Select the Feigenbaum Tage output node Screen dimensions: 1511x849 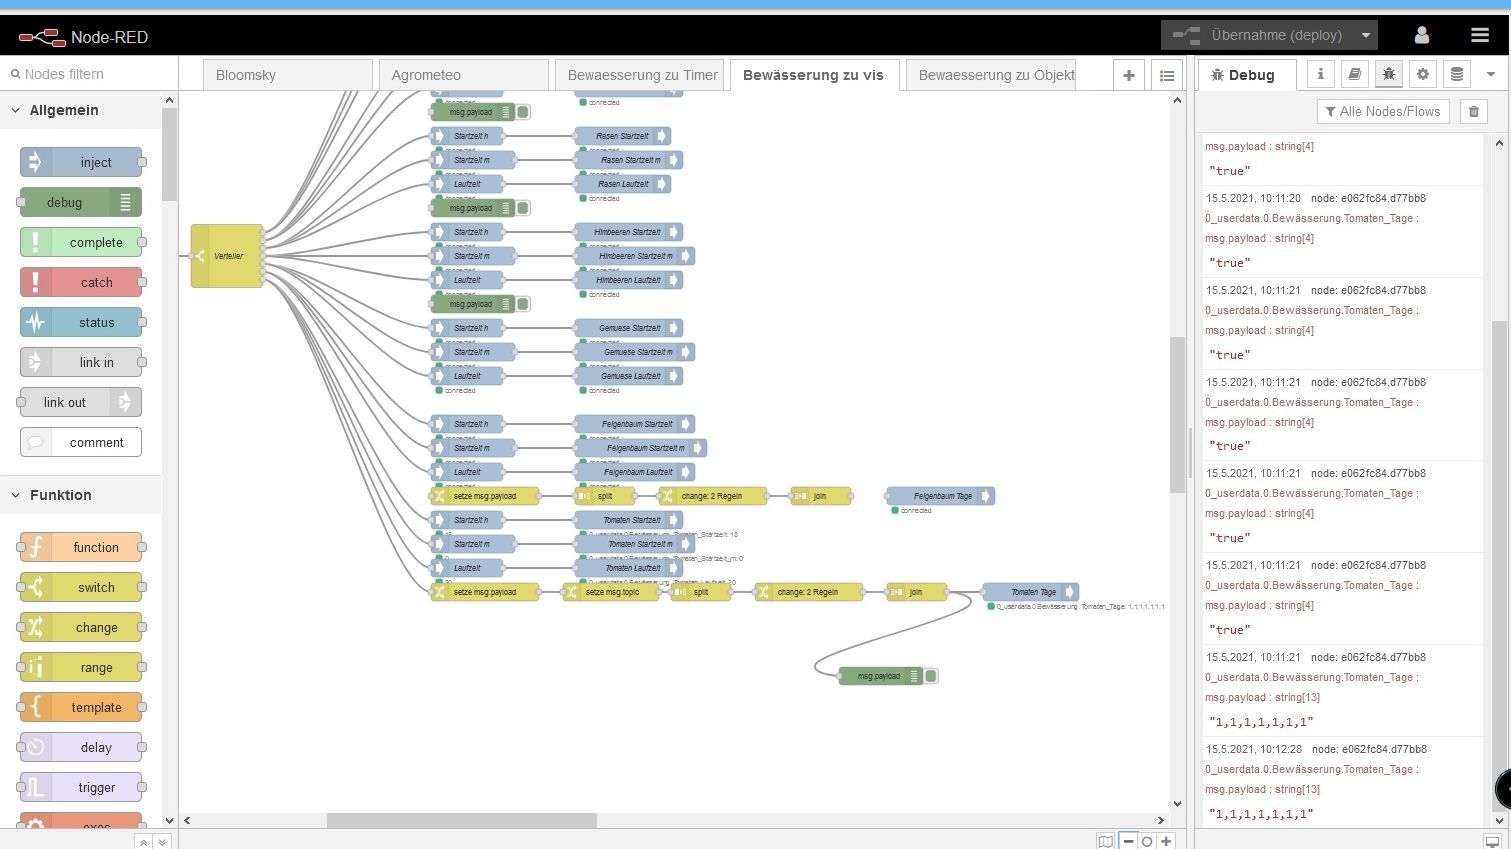point(941,496)
